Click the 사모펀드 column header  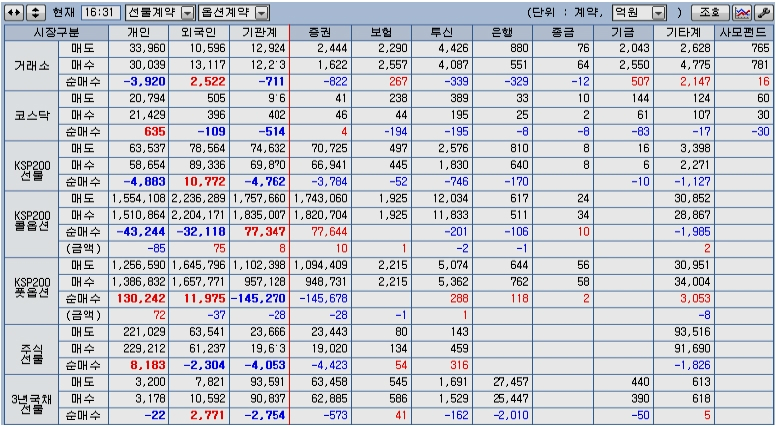pos(744,33)
